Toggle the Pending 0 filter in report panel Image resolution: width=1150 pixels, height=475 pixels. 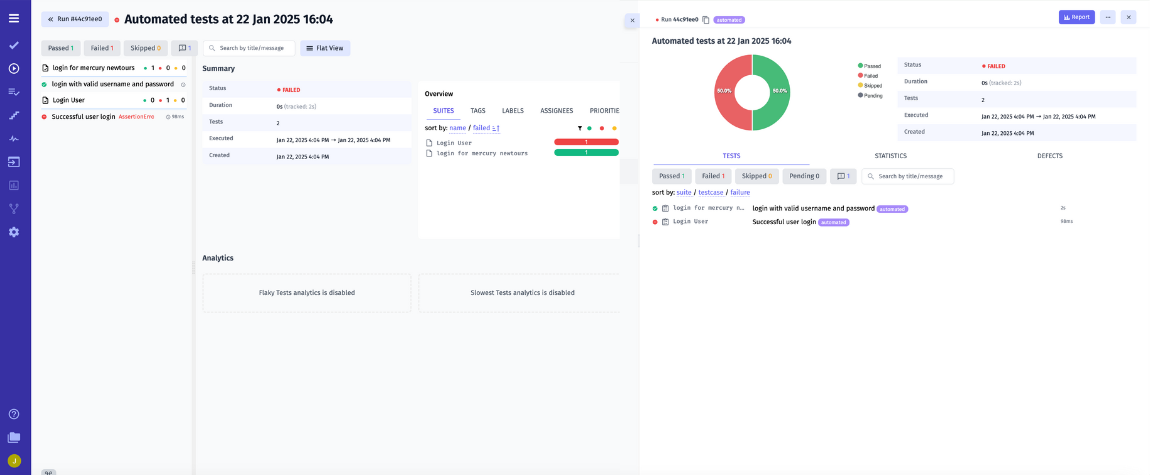(x=803, y=176)
